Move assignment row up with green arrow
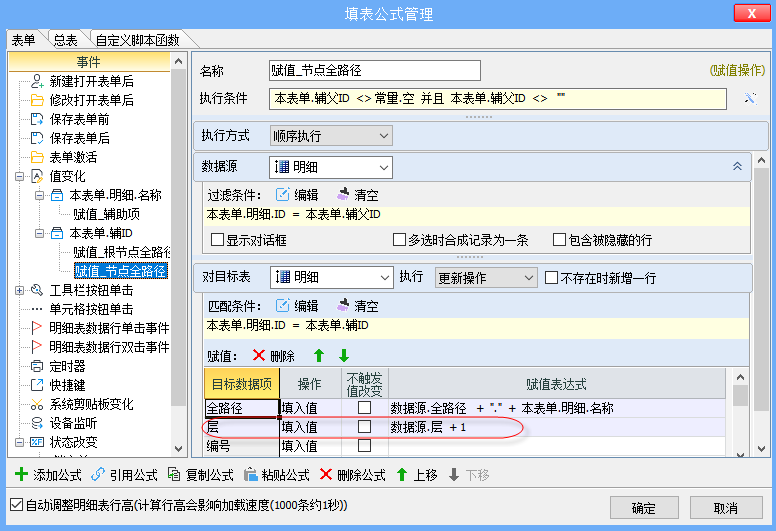The width and height of the screenshot is (776, 531). (x=319, y=356)
